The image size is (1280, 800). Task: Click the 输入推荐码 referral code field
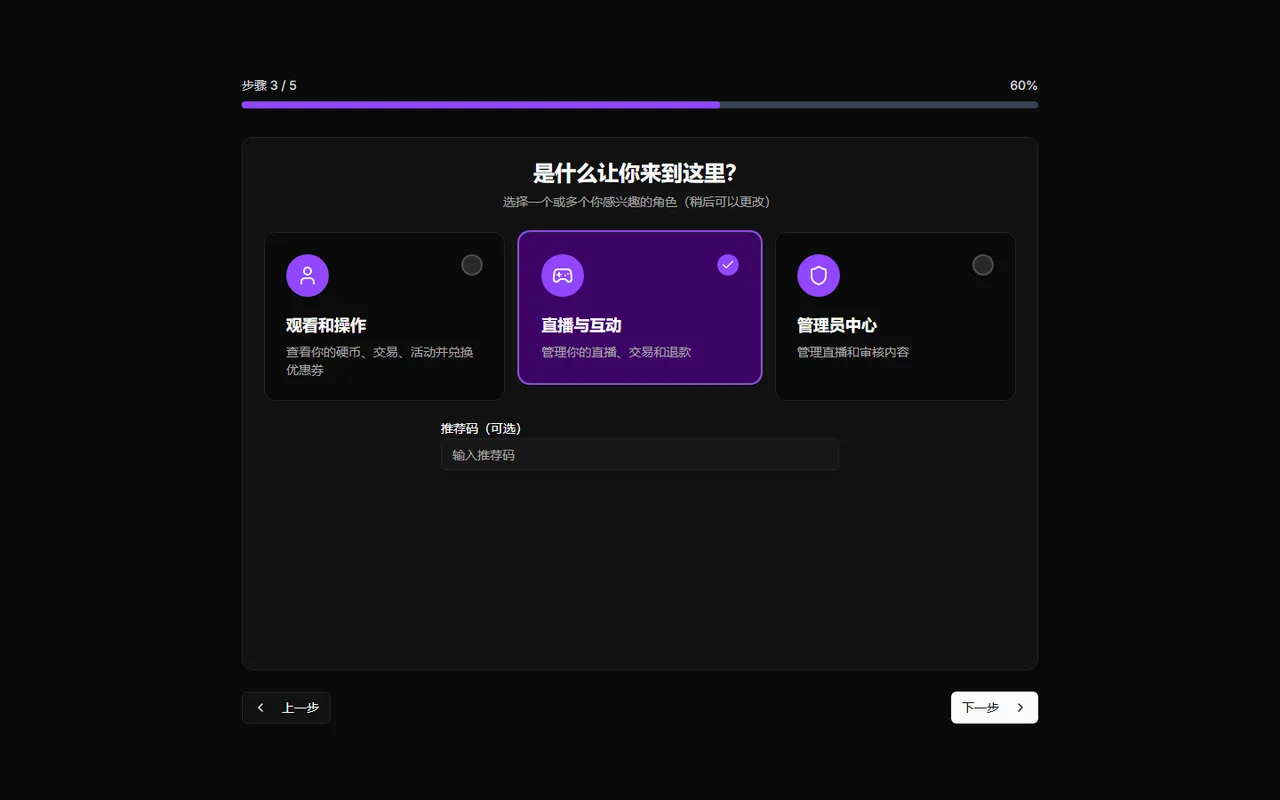[x=640, y=455]
